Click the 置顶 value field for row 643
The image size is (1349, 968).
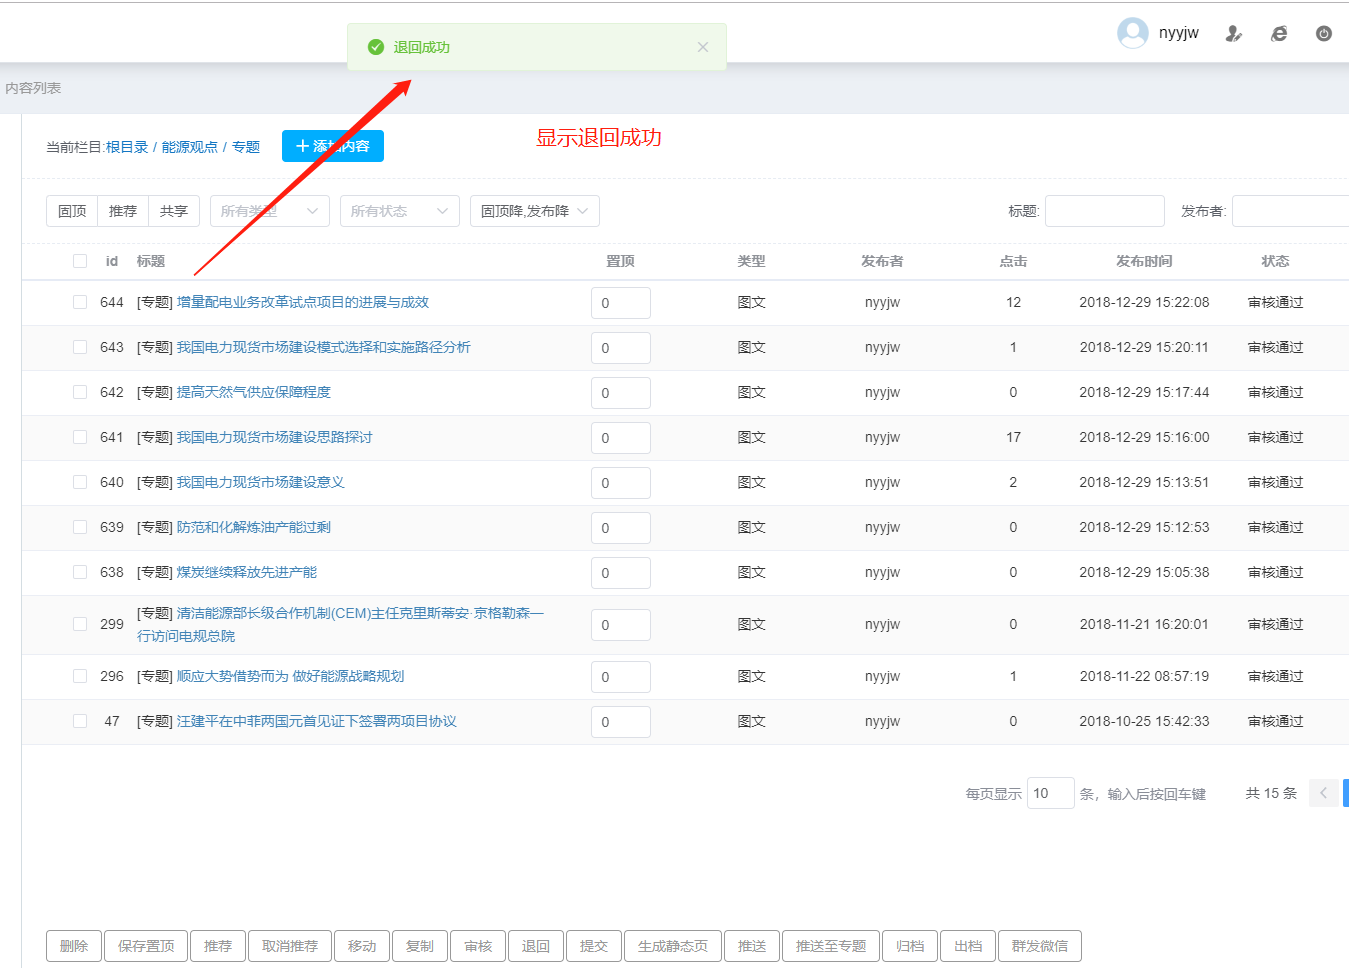click(x=620, y=348)
